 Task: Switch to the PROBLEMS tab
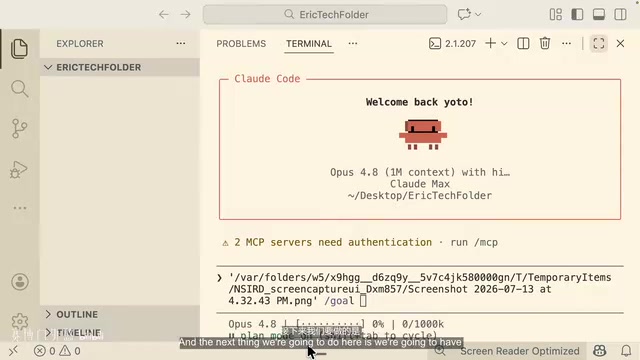click(x=241, y=44)
